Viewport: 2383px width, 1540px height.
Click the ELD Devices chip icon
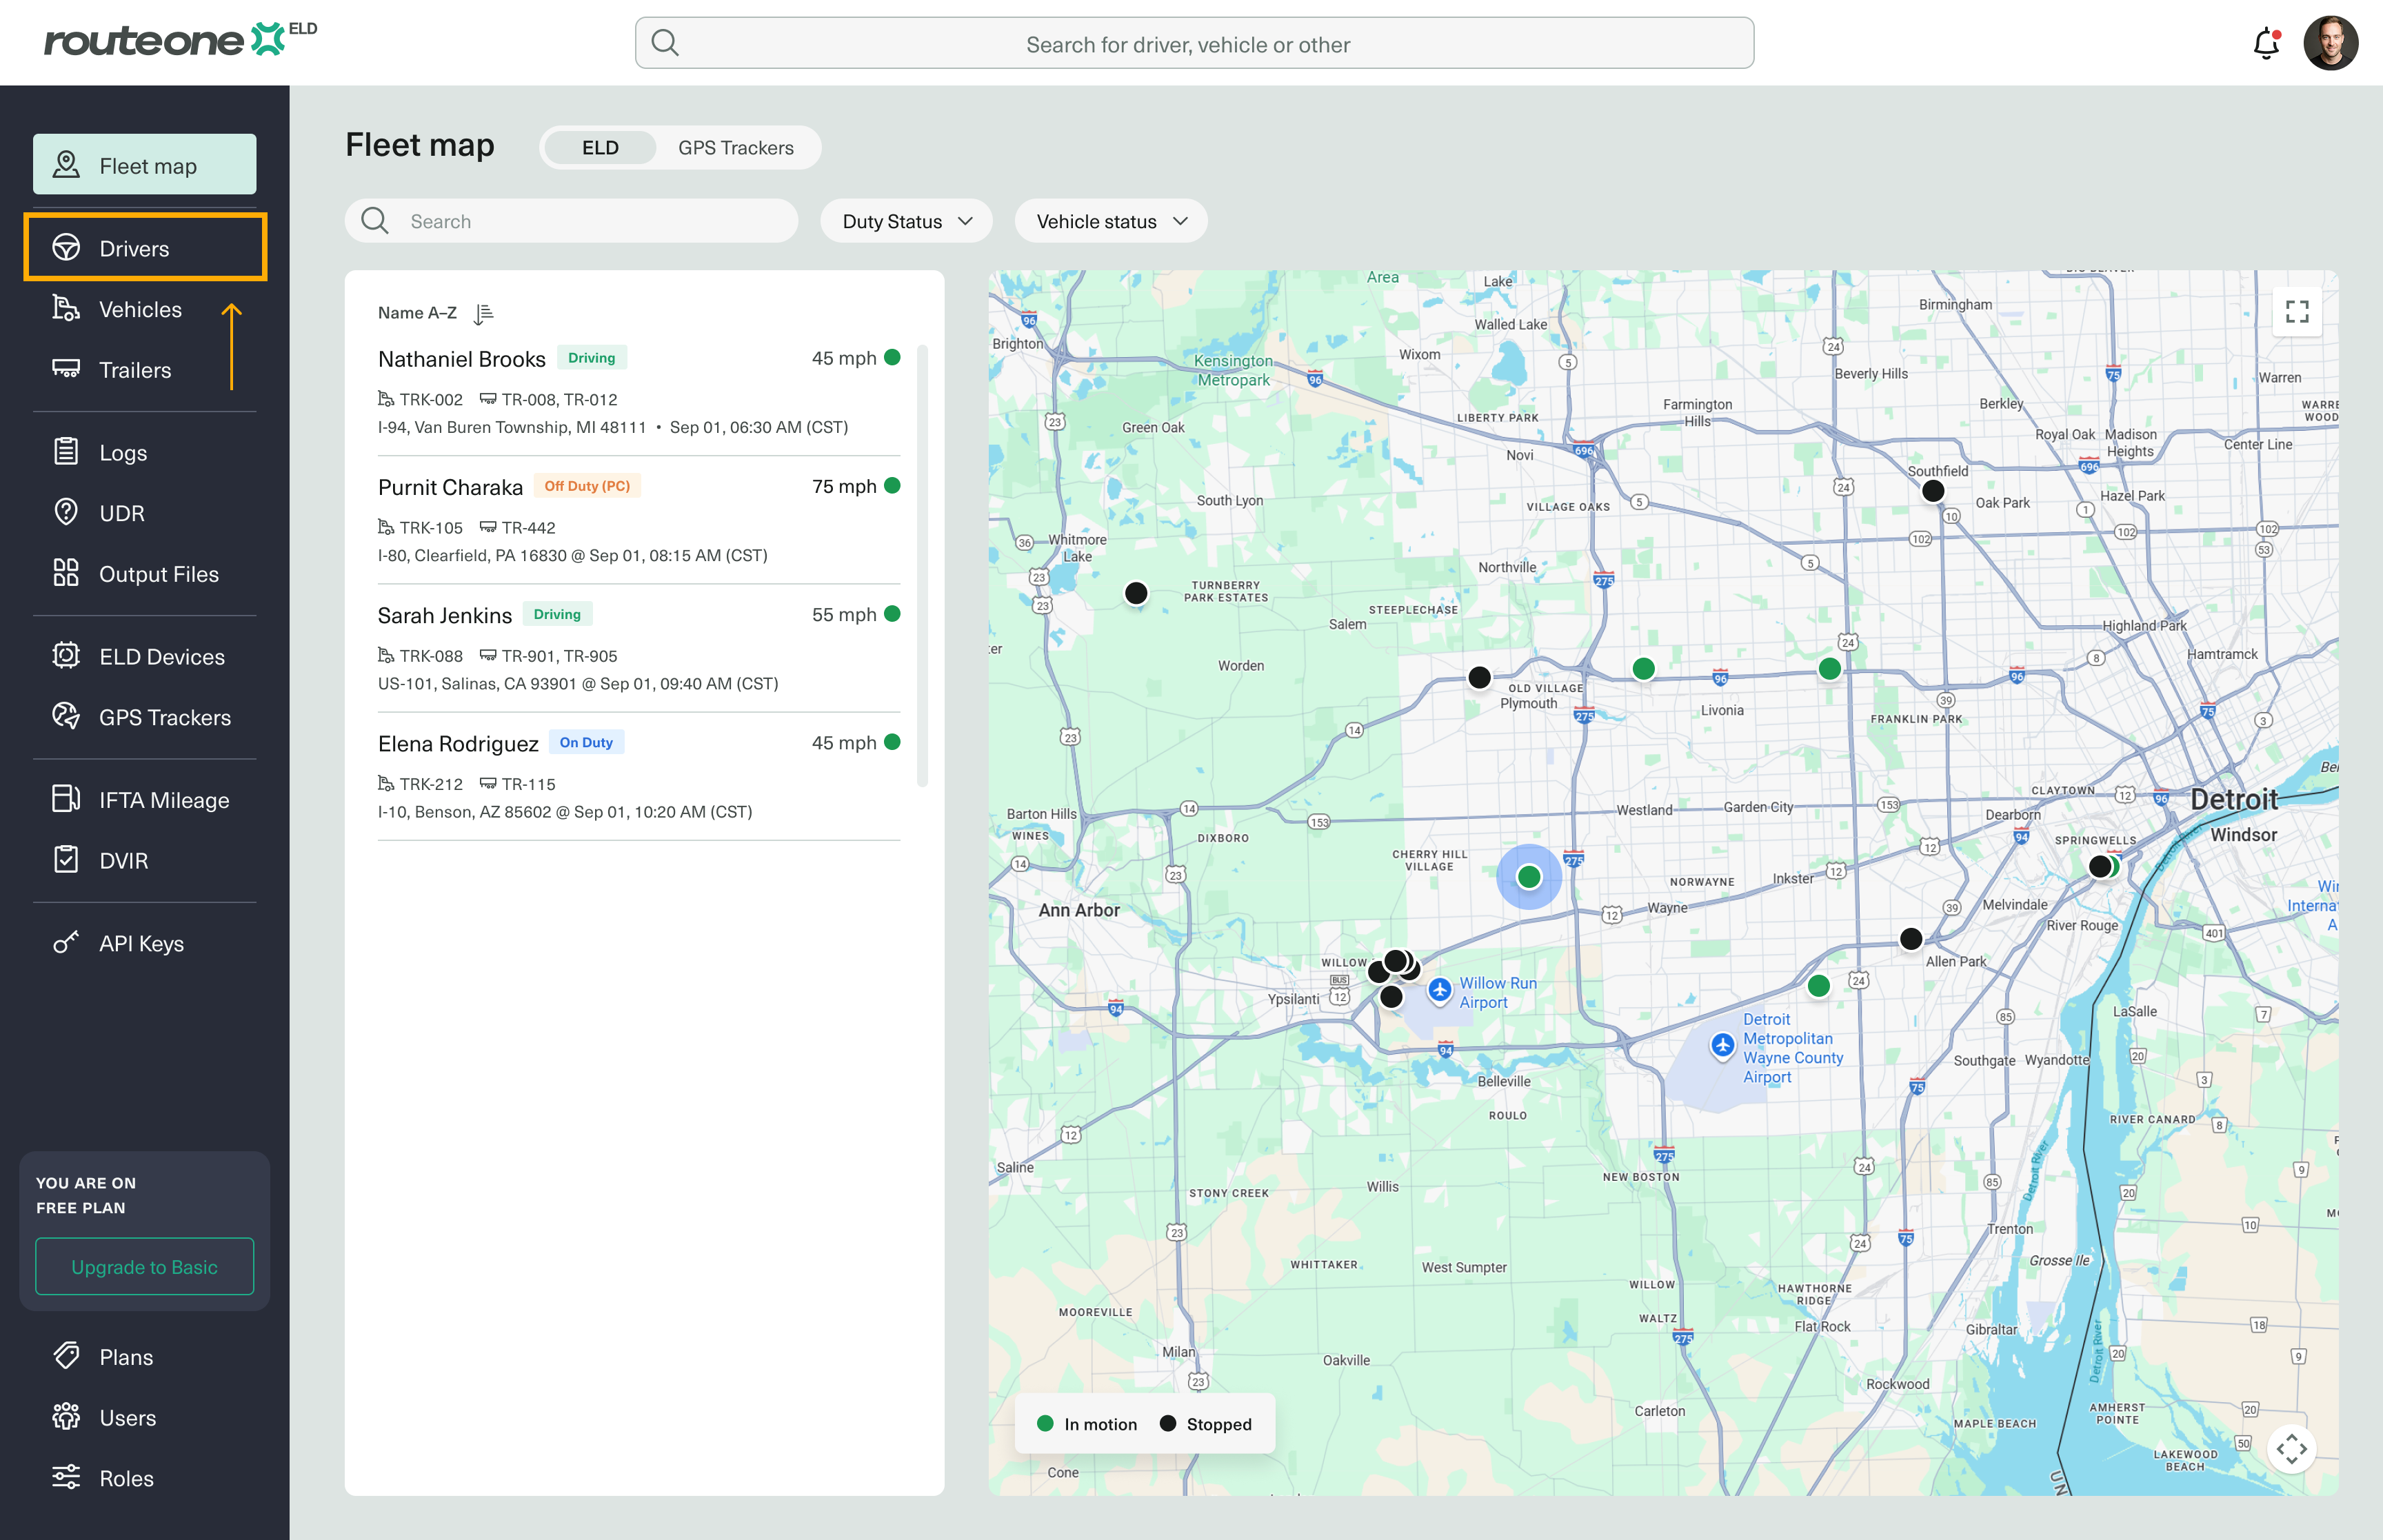pos(66,656)
